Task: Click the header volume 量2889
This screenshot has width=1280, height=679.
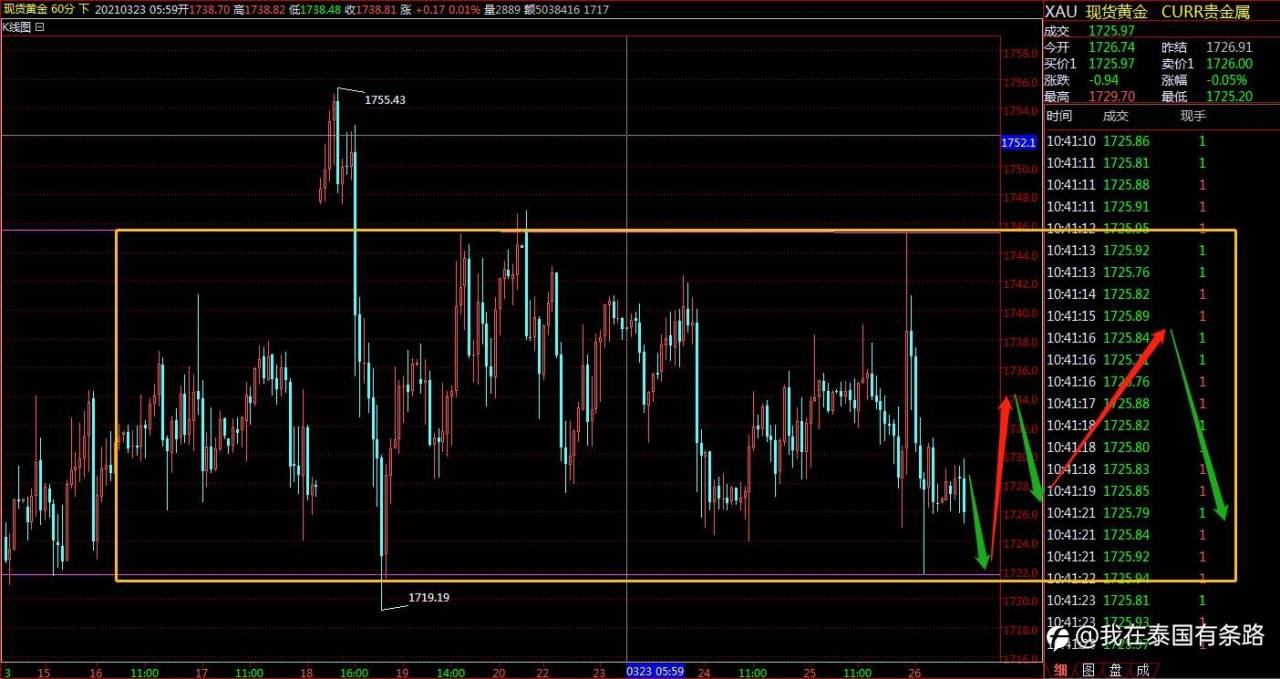Action: [502, 9]
